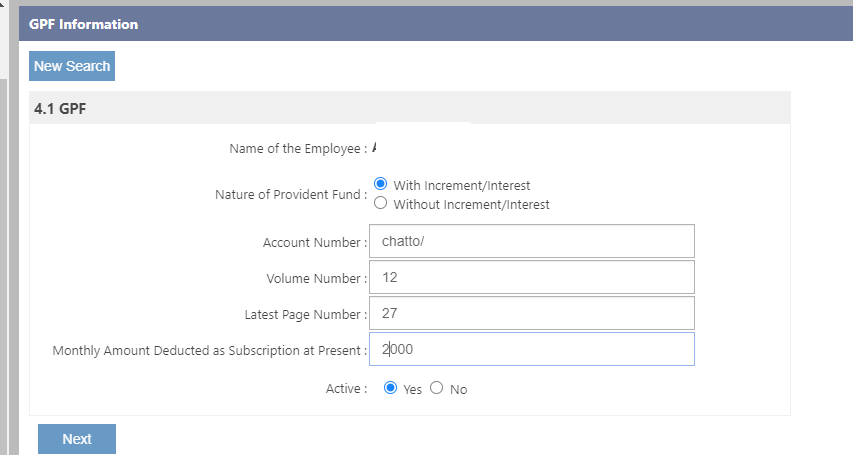Screen dimensions: 853x455
Task: Click the New Search button
Action: 71,66
